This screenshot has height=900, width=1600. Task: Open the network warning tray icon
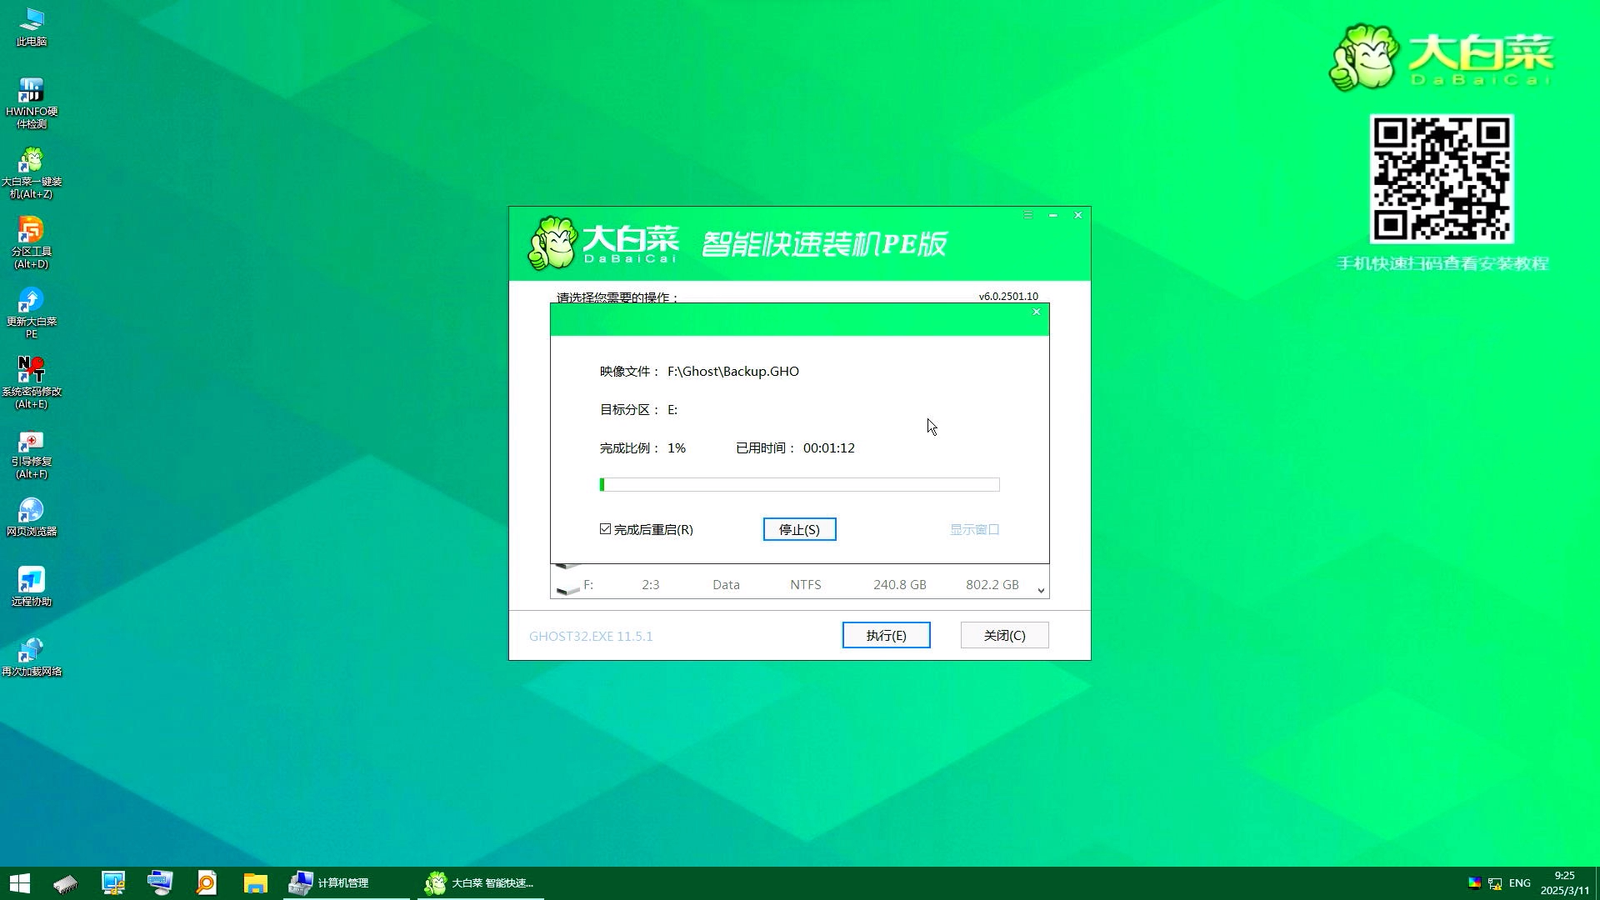click(x=1495, y=883)
